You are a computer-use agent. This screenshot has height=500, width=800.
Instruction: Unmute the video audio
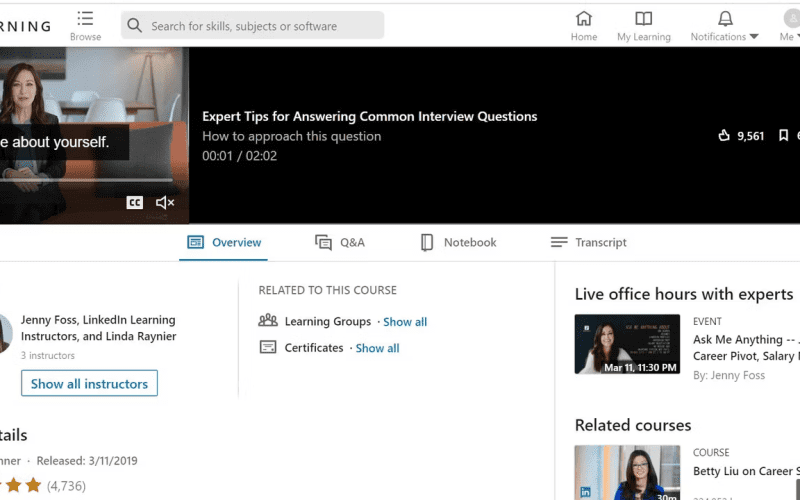[165, 203]
